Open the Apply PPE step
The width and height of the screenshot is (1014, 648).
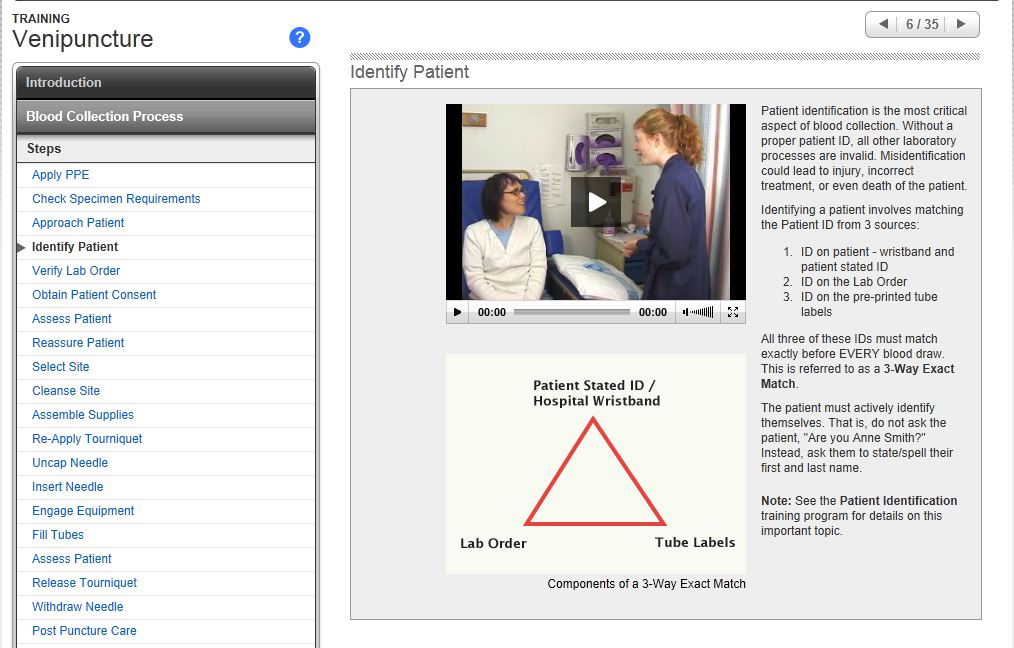(x=61, y=175)
